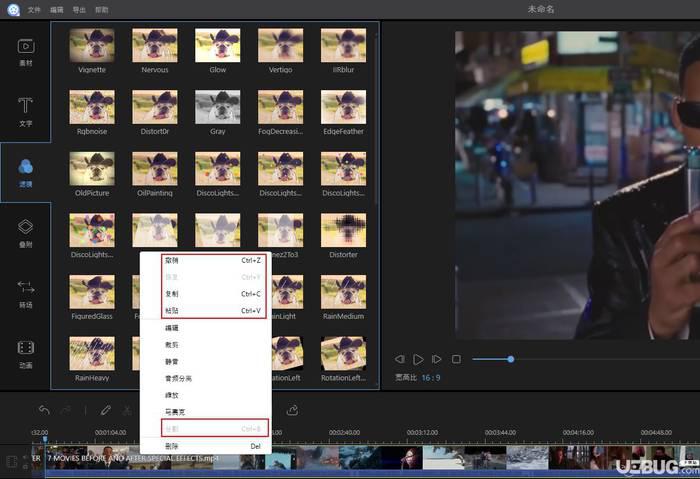Choose 马赛克 mosaic in context menu
Image resolution: width=700 pixels, height=479 pixels.
206,412
